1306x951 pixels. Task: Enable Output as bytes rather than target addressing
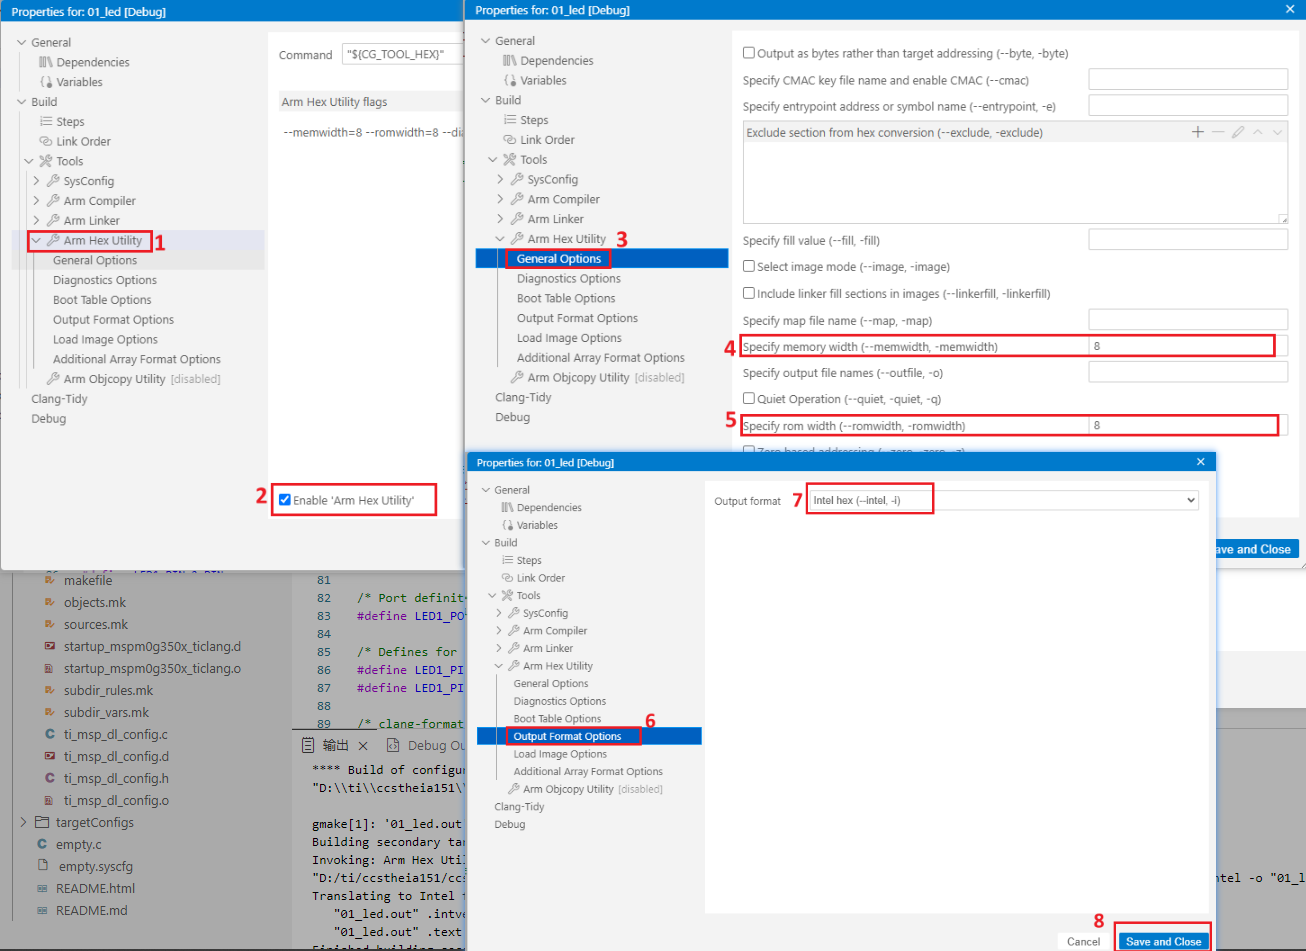(749, 53)
